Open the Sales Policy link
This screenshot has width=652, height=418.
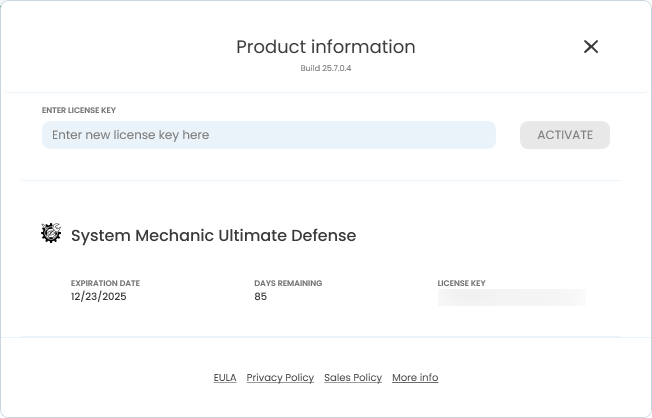353,378
